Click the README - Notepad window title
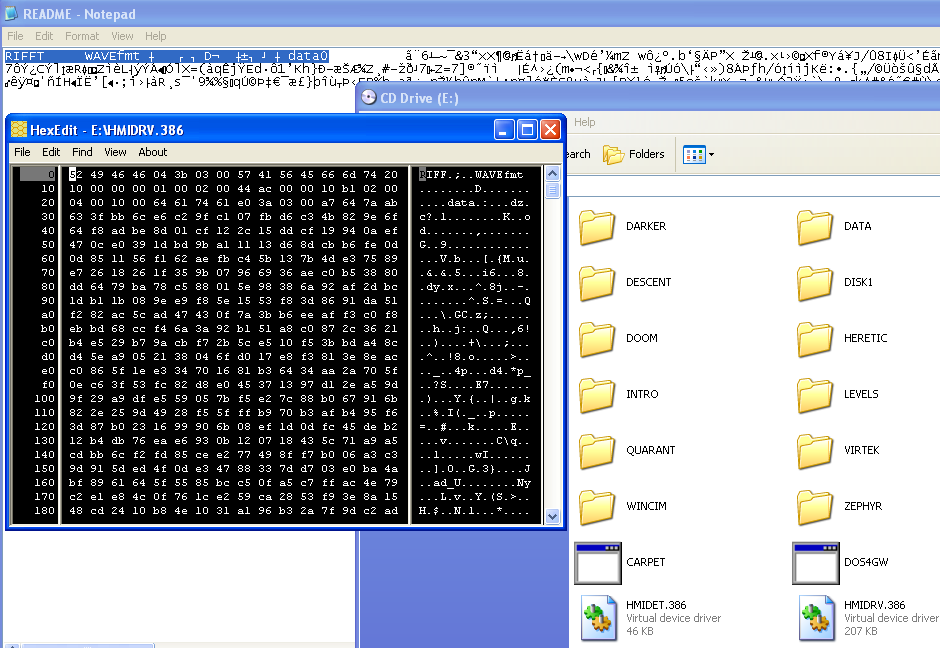 tap(79, 14)
